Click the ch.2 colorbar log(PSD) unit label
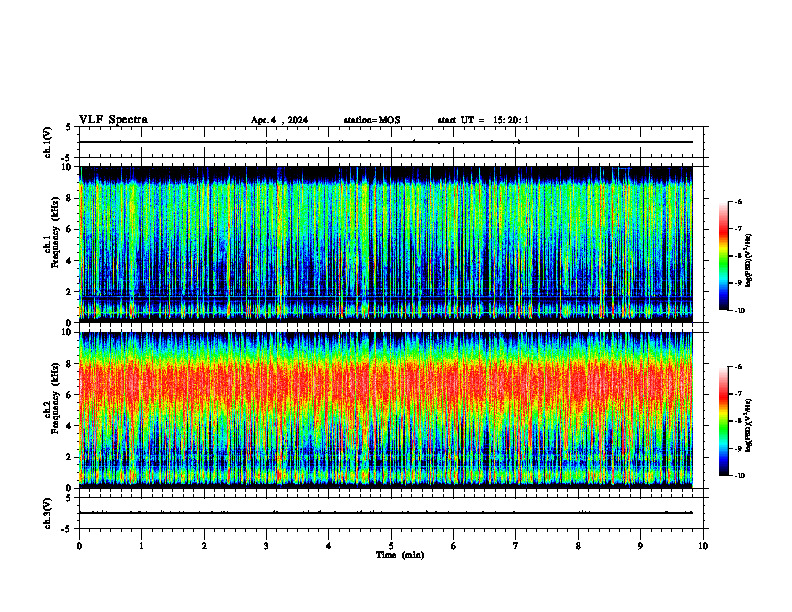 click(749, 426)
